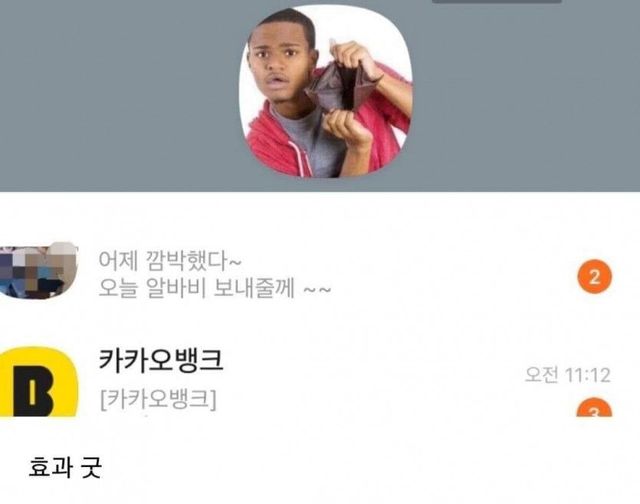This screenshot has height=504, width=640.
Task: Click the 효과 굿 caption text
Action: pyautogui.click(x=65, y=467)
